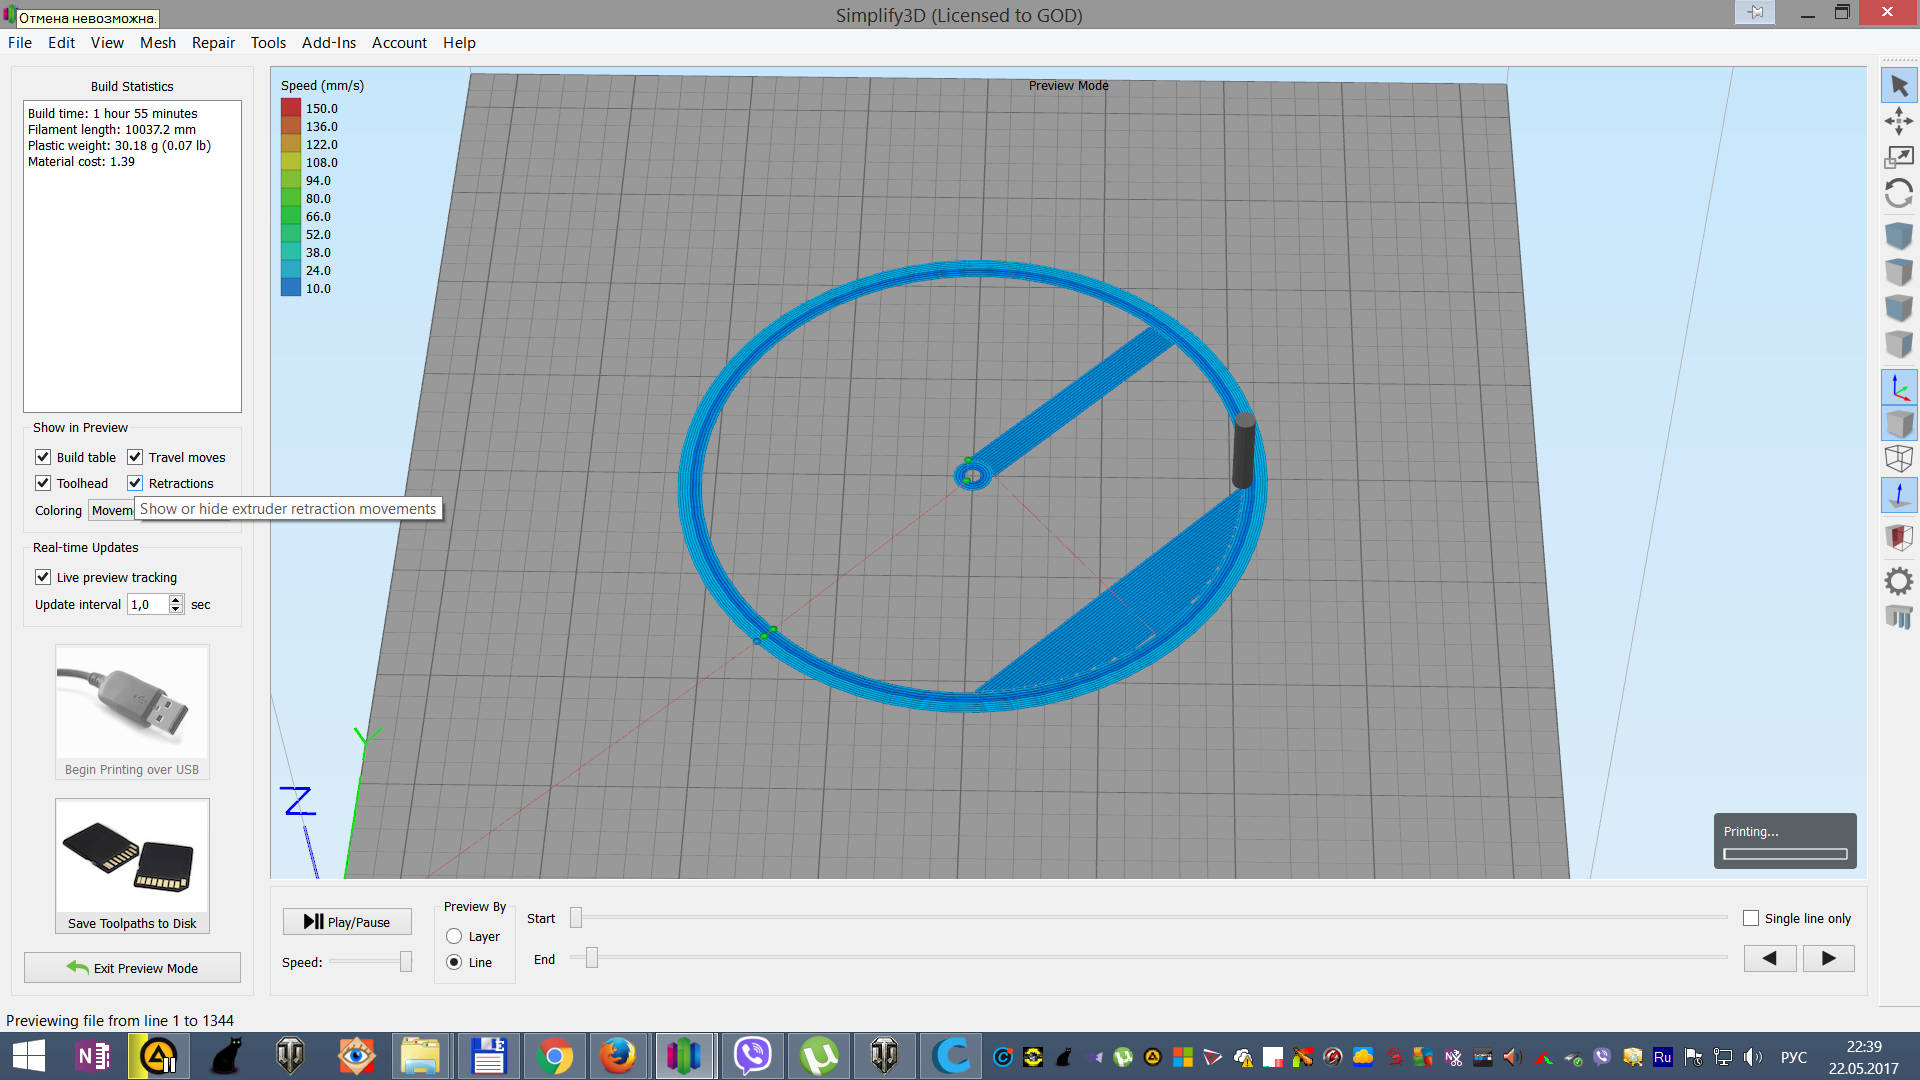This screenshot has height=1080, width=1920.
Task: Click the translate/move model tool icon
Action: pos(1898,122)
